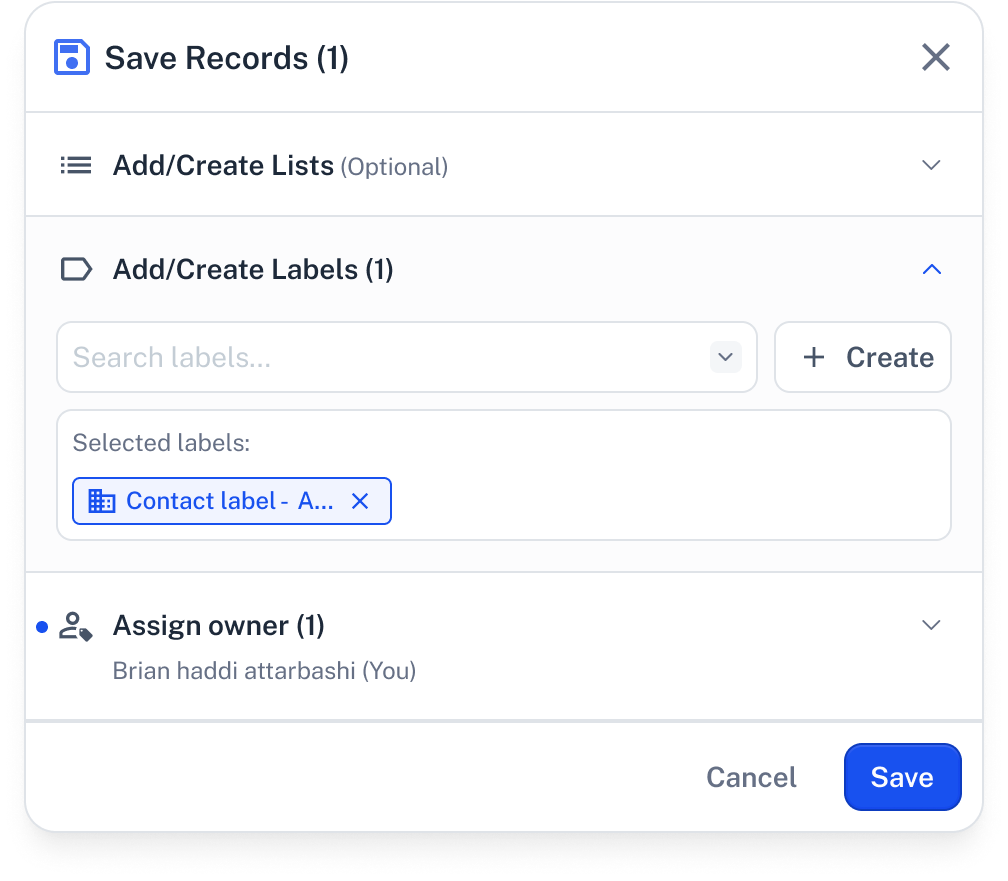Click the list icon beside Add/Create Lists
This screenshot has width=1008, height=881.
coord(76,165)
